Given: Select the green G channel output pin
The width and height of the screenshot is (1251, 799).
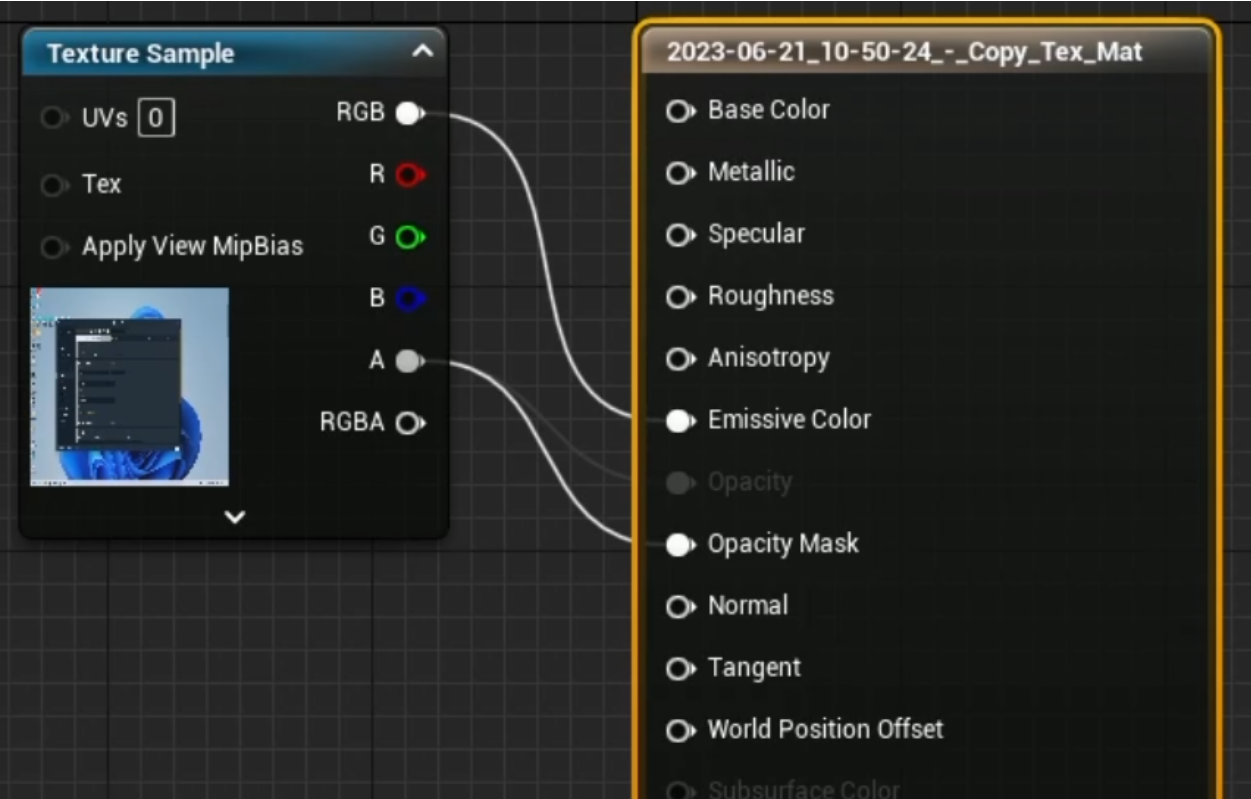Looking at the screenshot, I should [x=408, y=238].
